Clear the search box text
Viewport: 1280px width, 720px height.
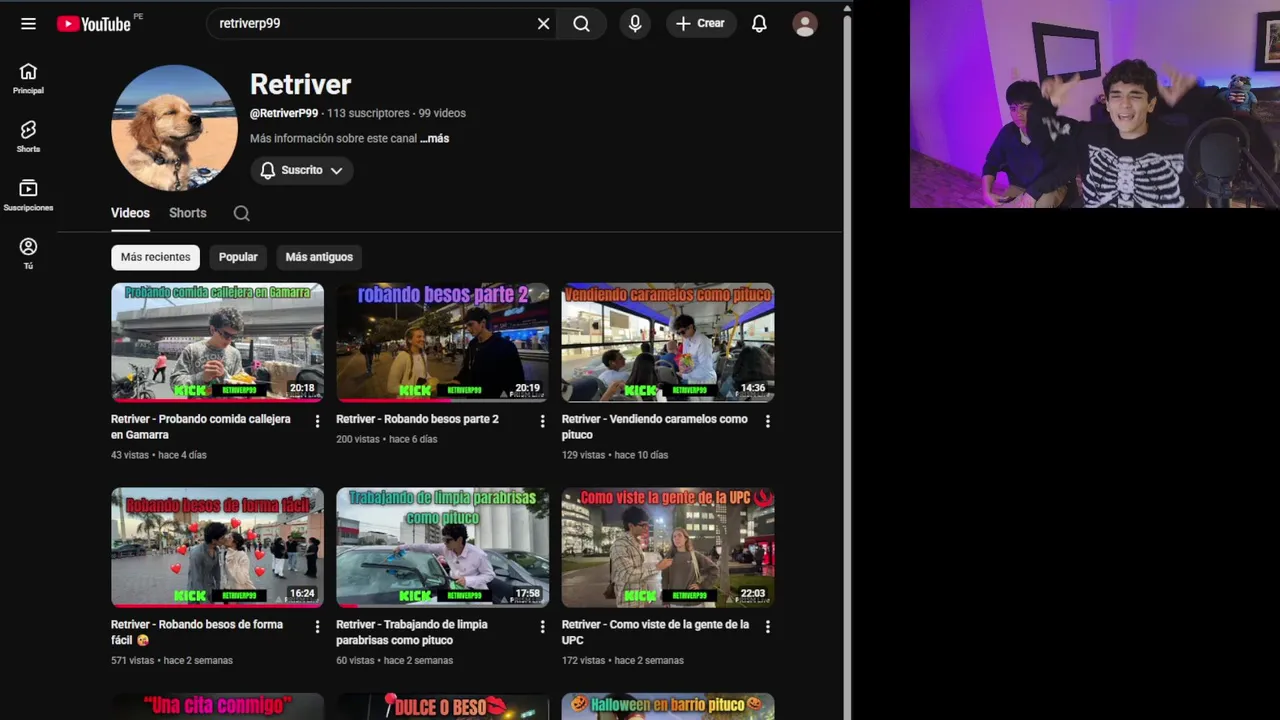point(543,23)
